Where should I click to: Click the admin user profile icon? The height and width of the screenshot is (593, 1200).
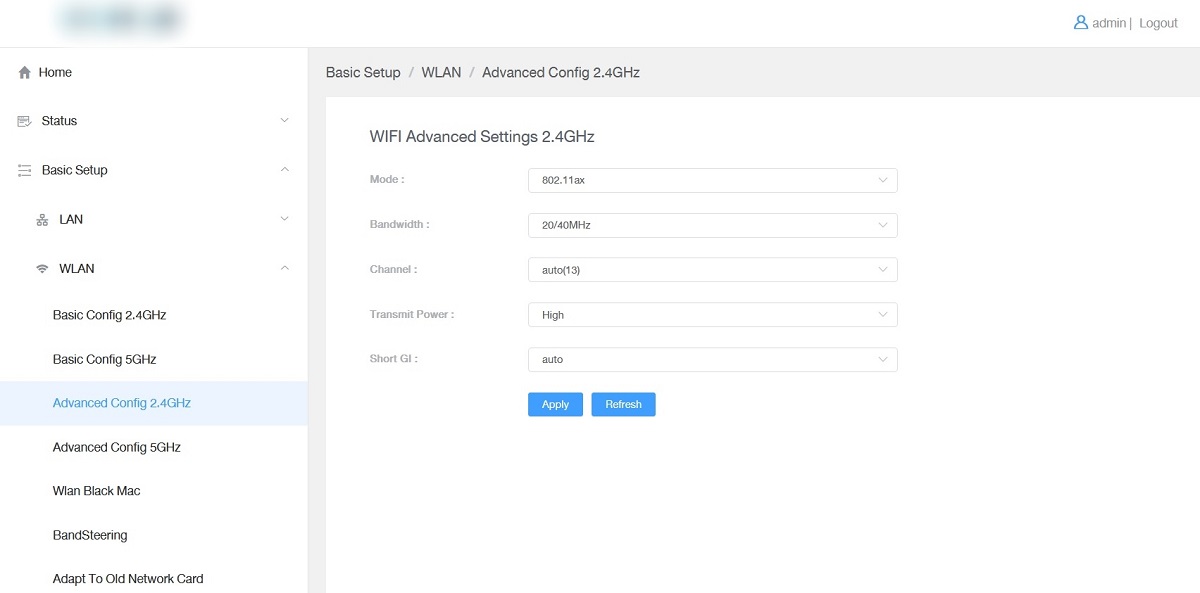coord(1081,22)
